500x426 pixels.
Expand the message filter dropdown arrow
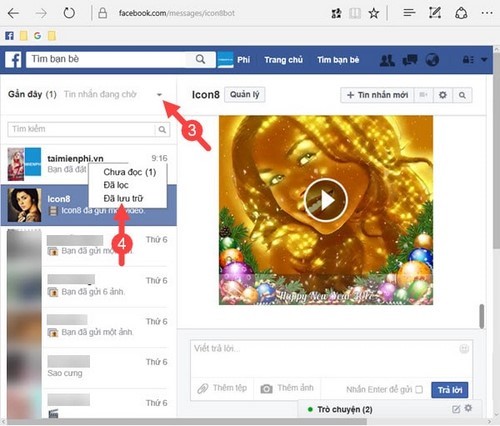pos(159,95)
